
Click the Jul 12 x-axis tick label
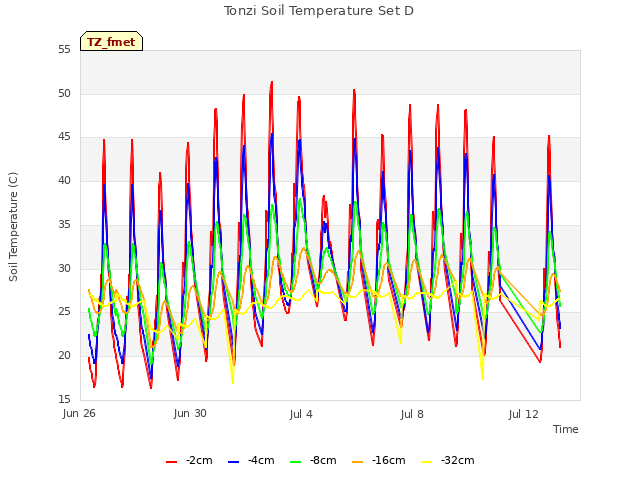click(x=524, y=414)
